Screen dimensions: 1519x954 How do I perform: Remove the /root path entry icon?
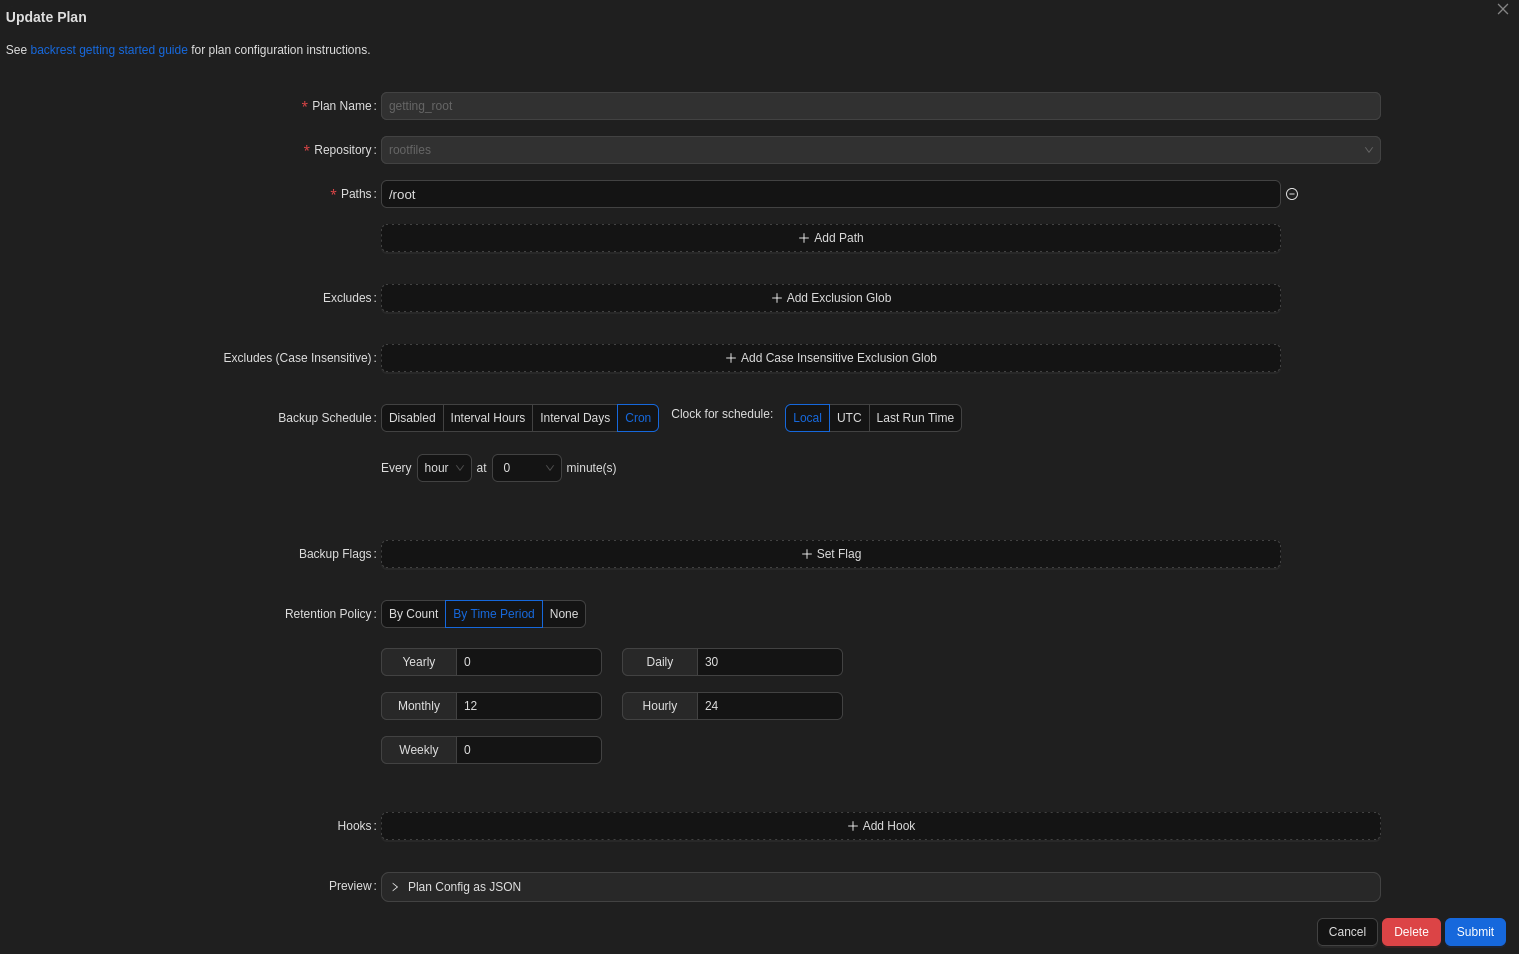tap(1292, 194)
